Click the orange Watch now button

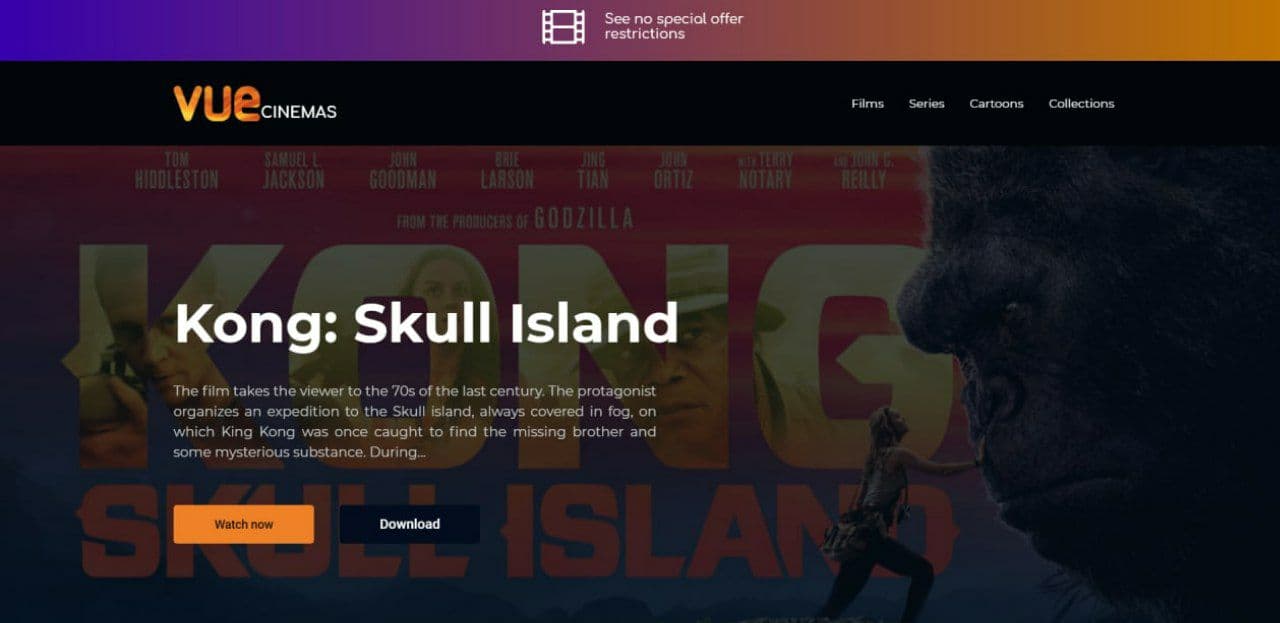point(243,524)
